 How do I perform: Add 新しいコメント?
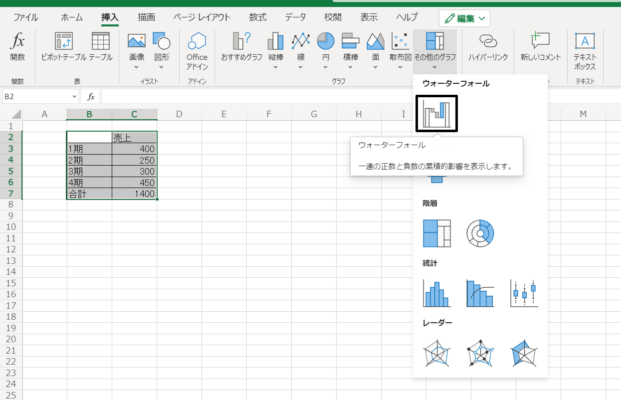541,46
